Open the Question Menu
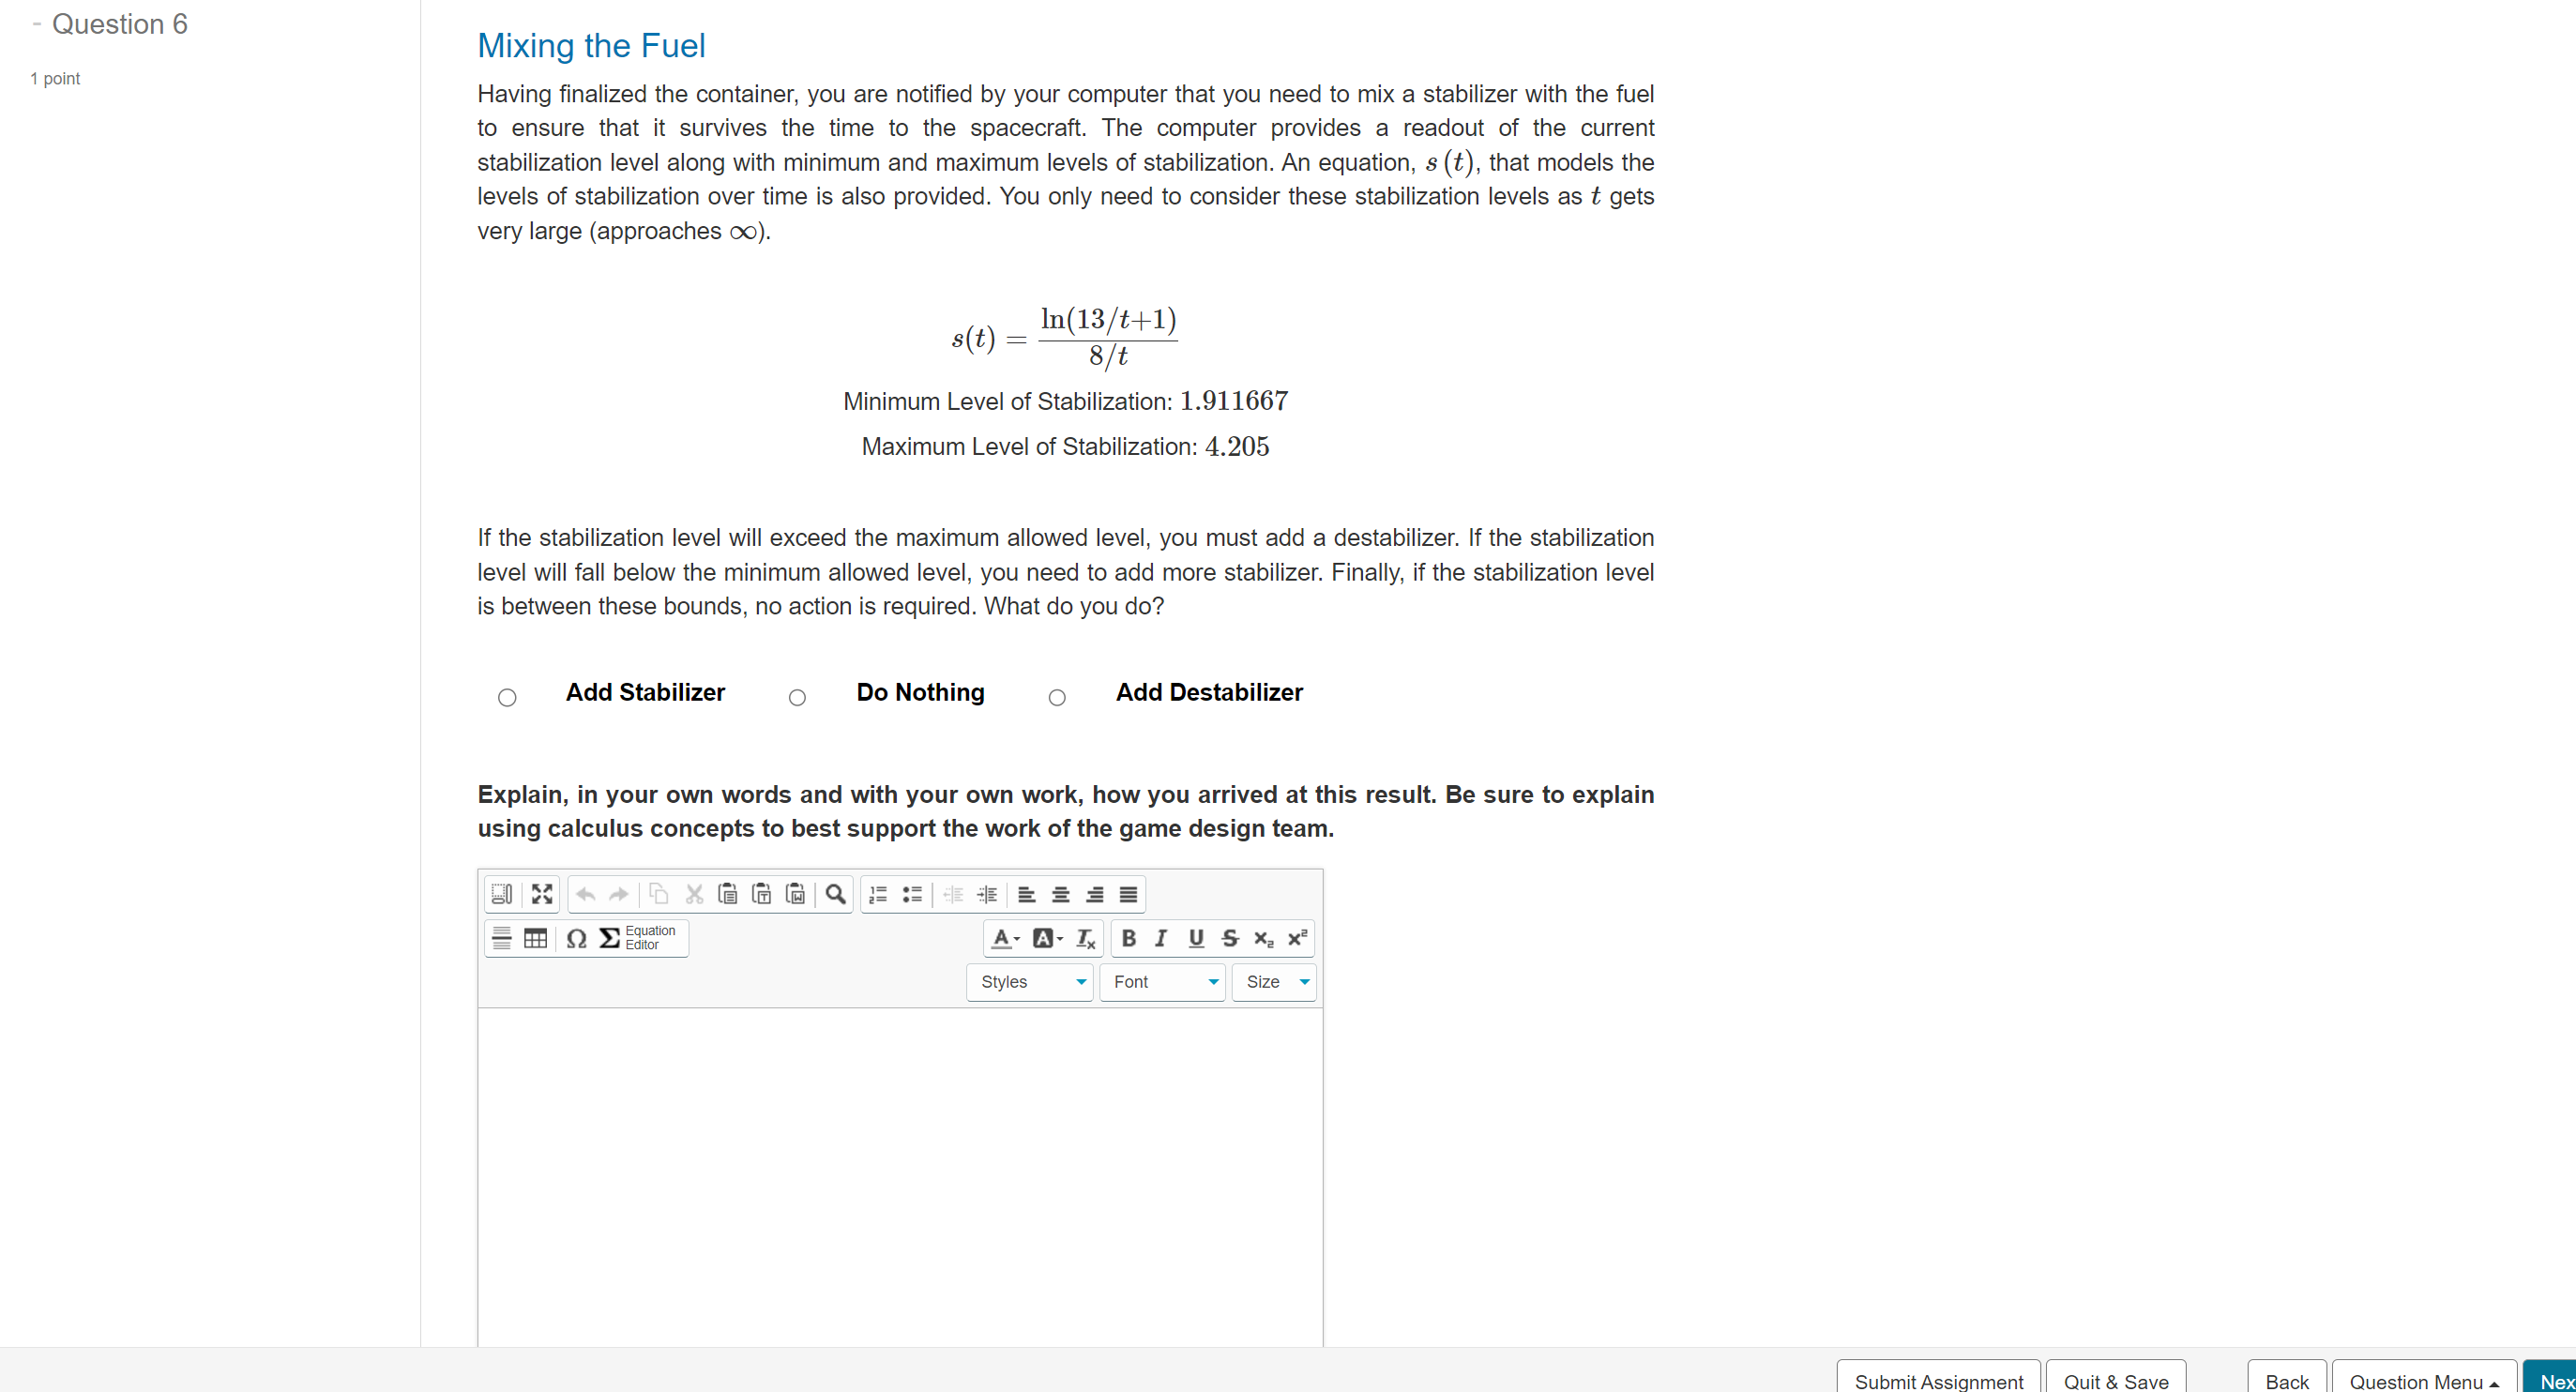Viewport: 2576px width, 1392px height. point(2424,1380)
